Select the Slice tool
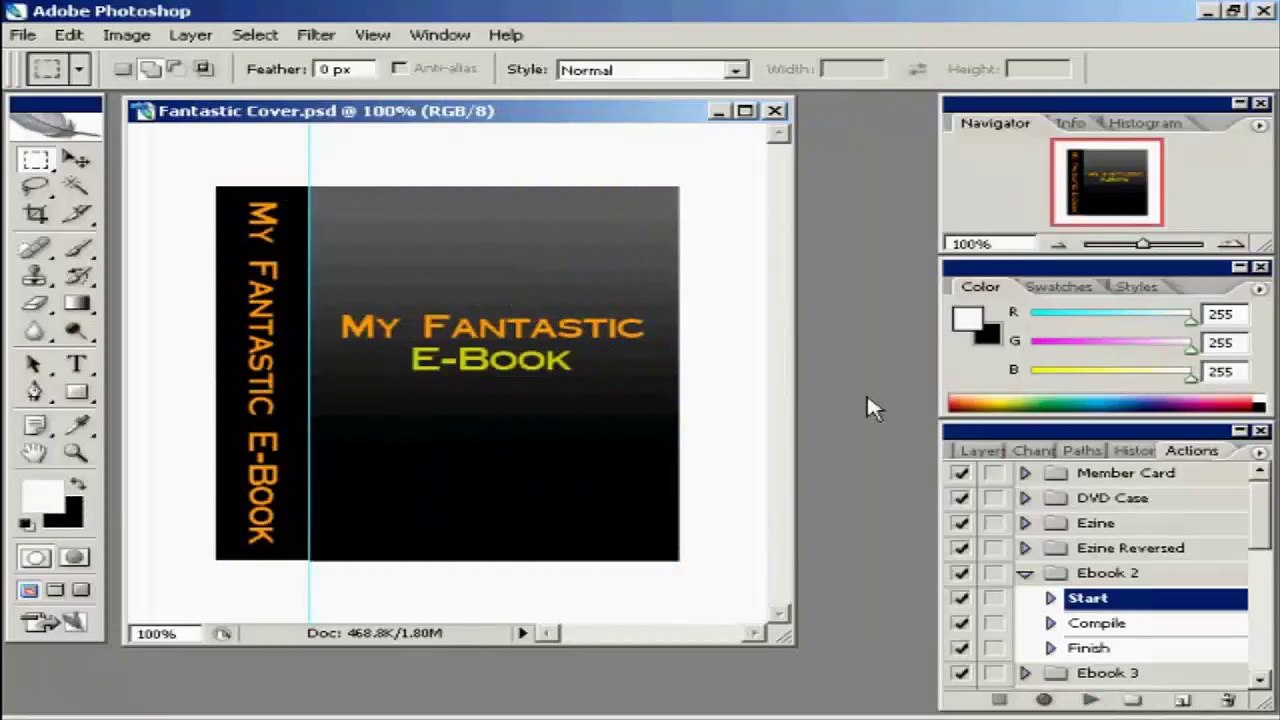 (x=75, y=213)
